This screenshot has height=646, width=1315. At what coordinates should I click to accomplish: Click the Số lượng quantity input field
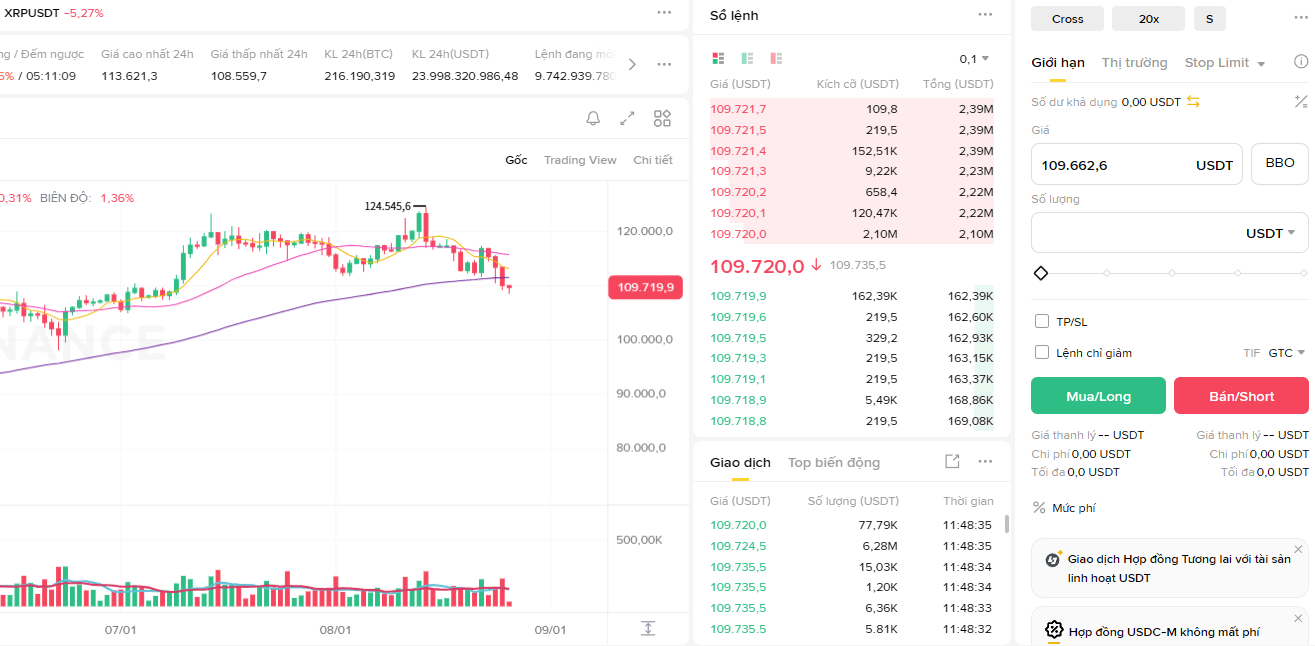pyautogui.click(x=1169, y=233)
